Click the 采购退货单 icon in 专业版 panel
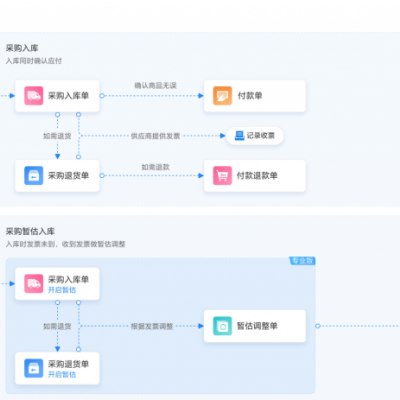The width and height of the screenshot is (400, 400). (34, 368)
